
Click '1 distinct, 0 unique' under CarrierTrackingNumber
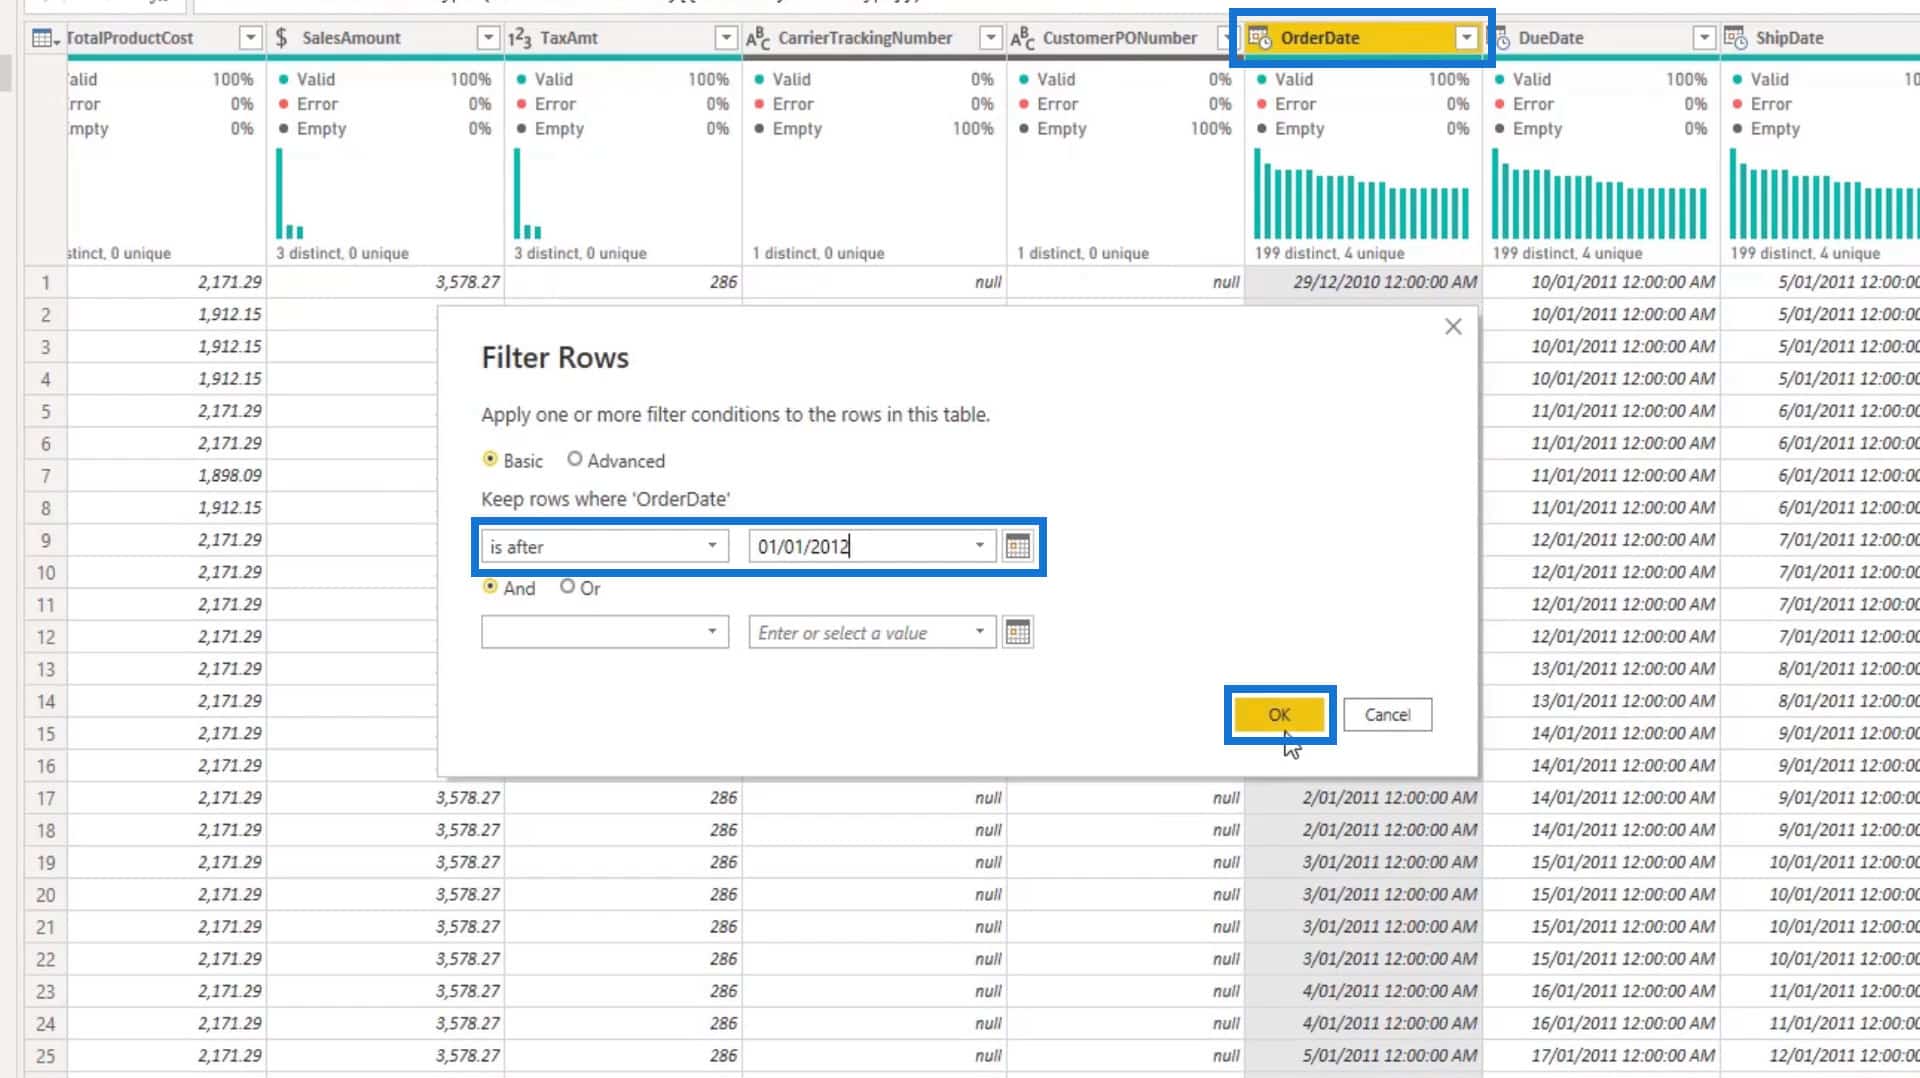(x=818, y=253)
